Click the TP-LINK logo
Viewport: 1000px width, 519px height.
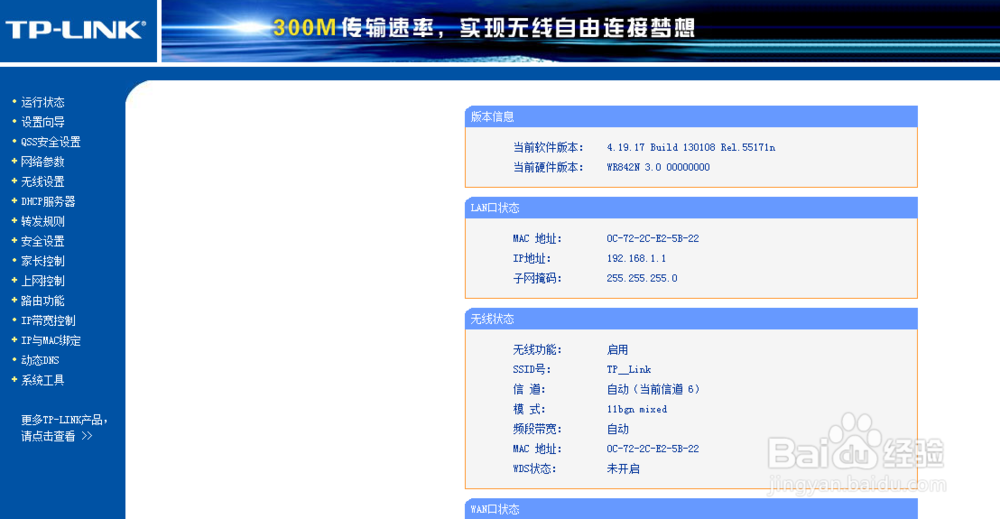pos(75,29)
